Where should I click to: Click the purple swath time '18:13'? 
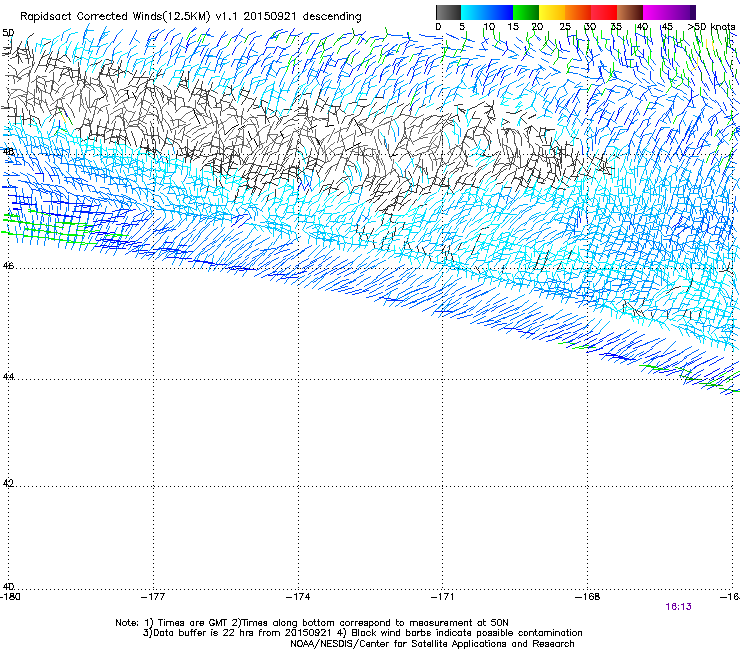(x=679, y=607)
